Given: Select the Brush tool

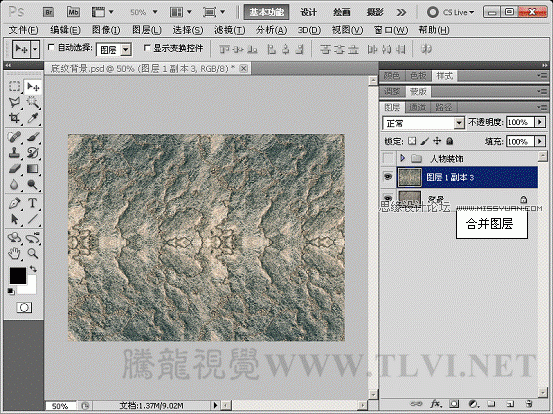Looking at the screenshot, I should point(33,137).
